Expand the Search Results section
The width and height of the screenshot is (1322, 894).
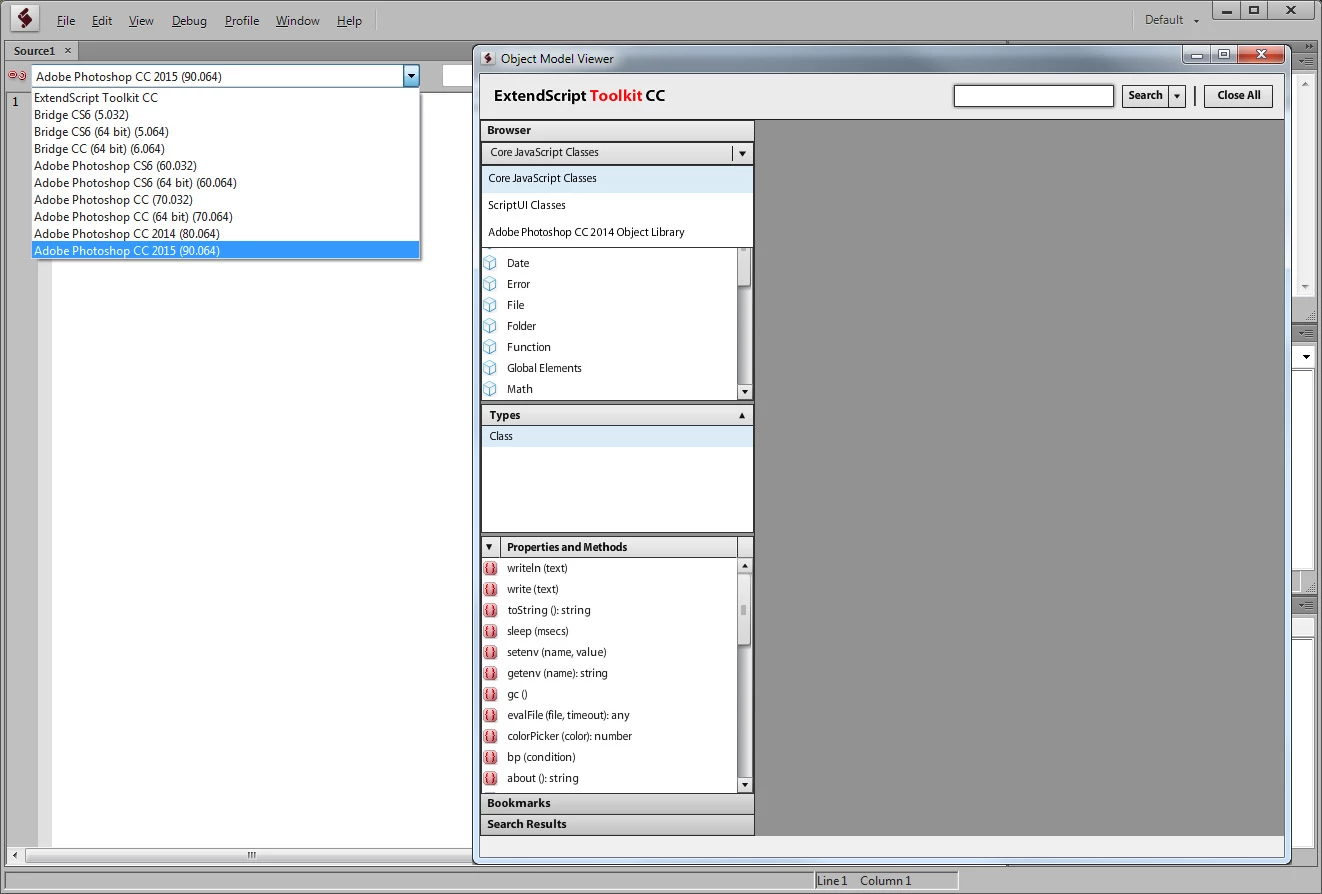click(617, 824)
